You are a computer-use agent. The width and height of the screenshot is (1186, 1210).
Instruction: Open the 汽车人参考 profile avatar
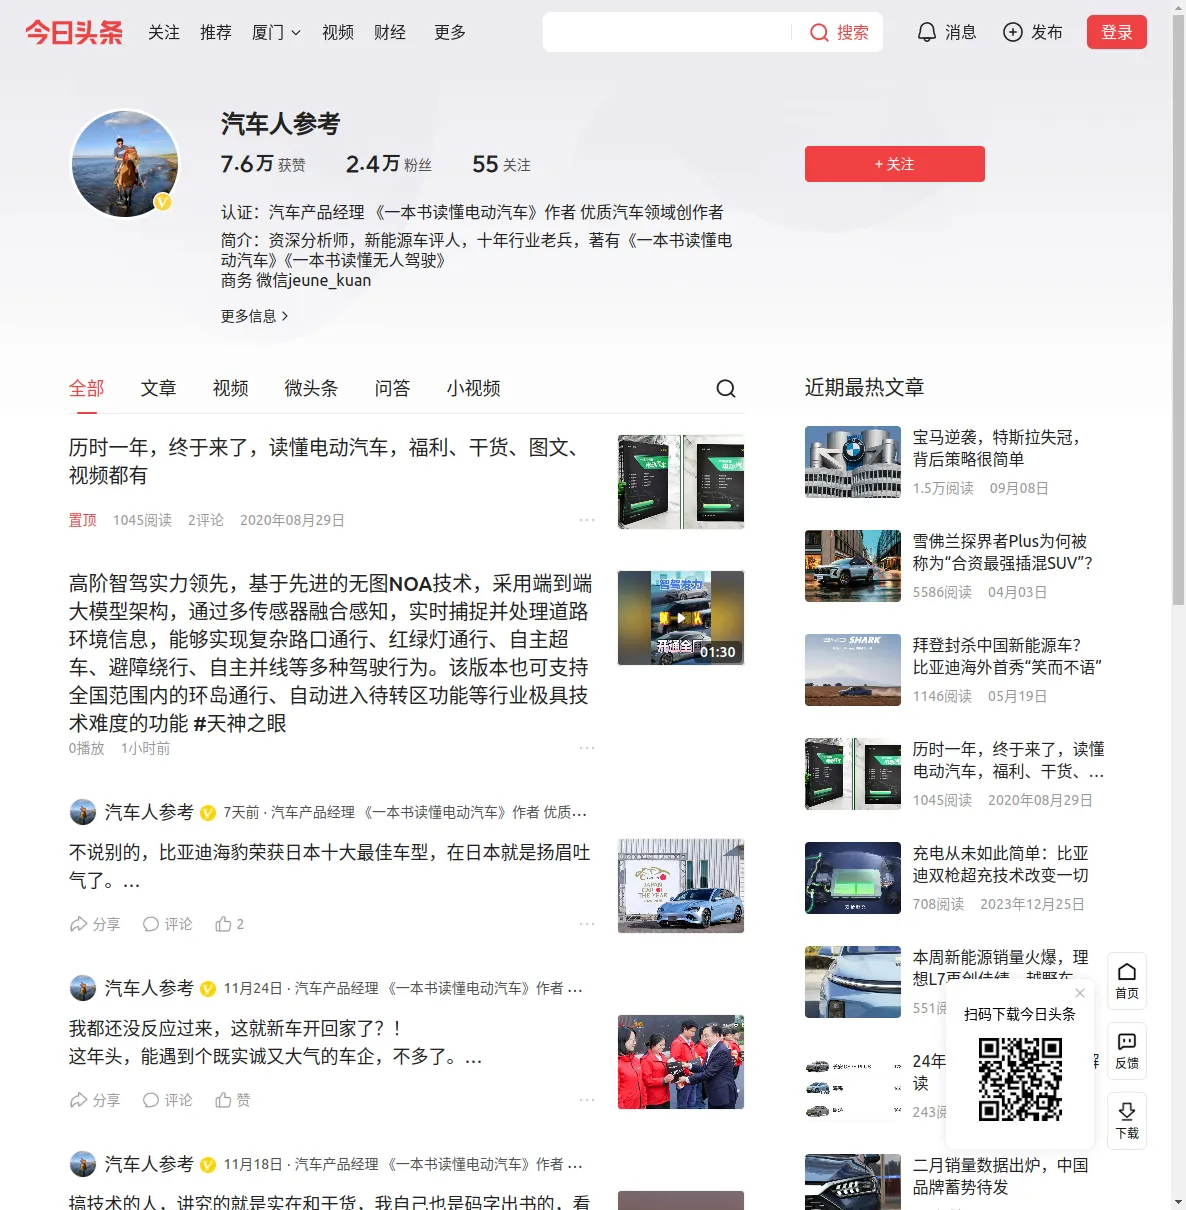(x=125, y=163)
